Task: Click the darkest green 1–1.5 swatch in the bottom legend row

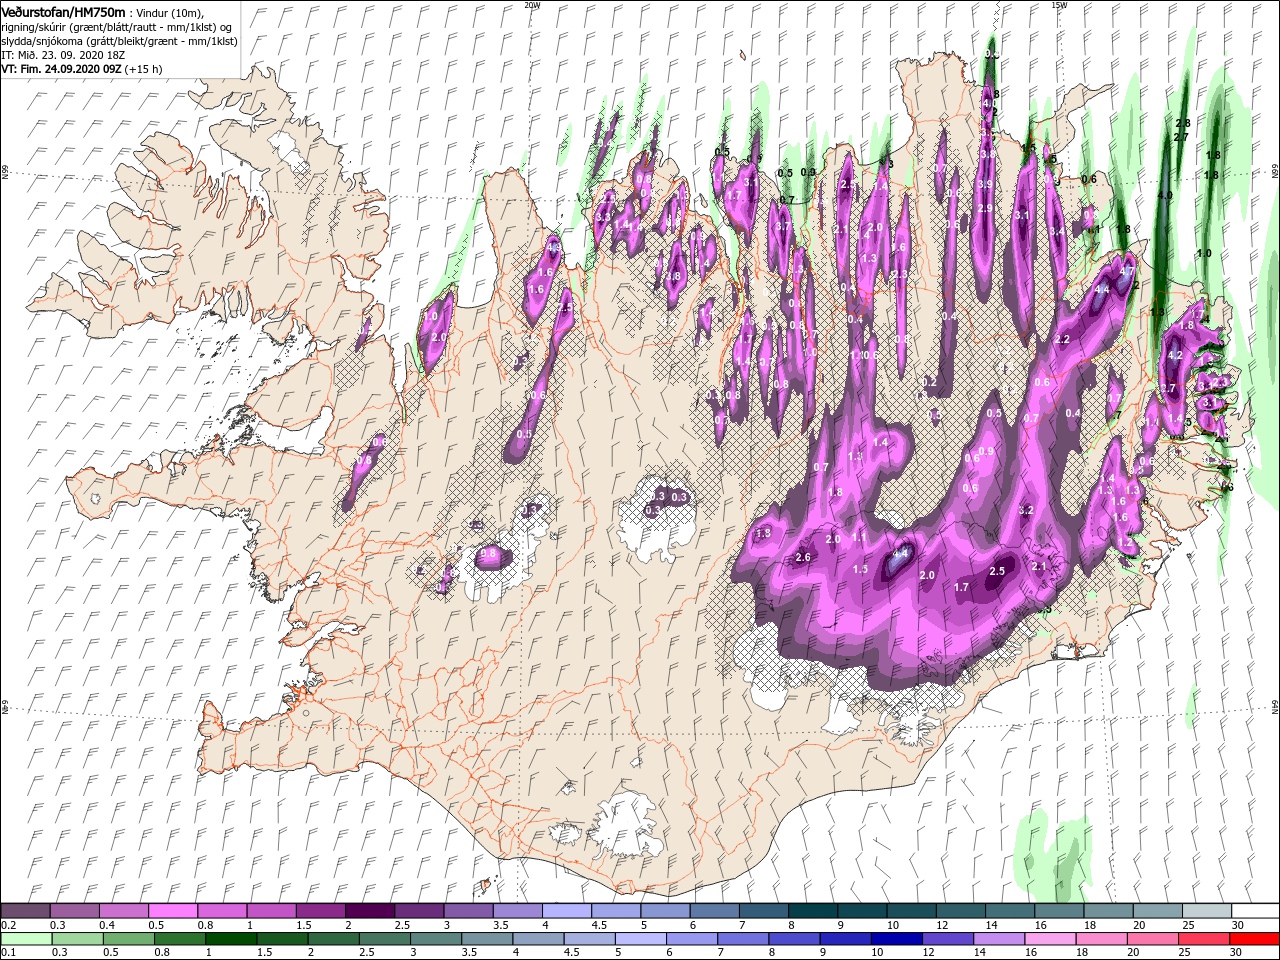Action: click(x=231, y=939)
